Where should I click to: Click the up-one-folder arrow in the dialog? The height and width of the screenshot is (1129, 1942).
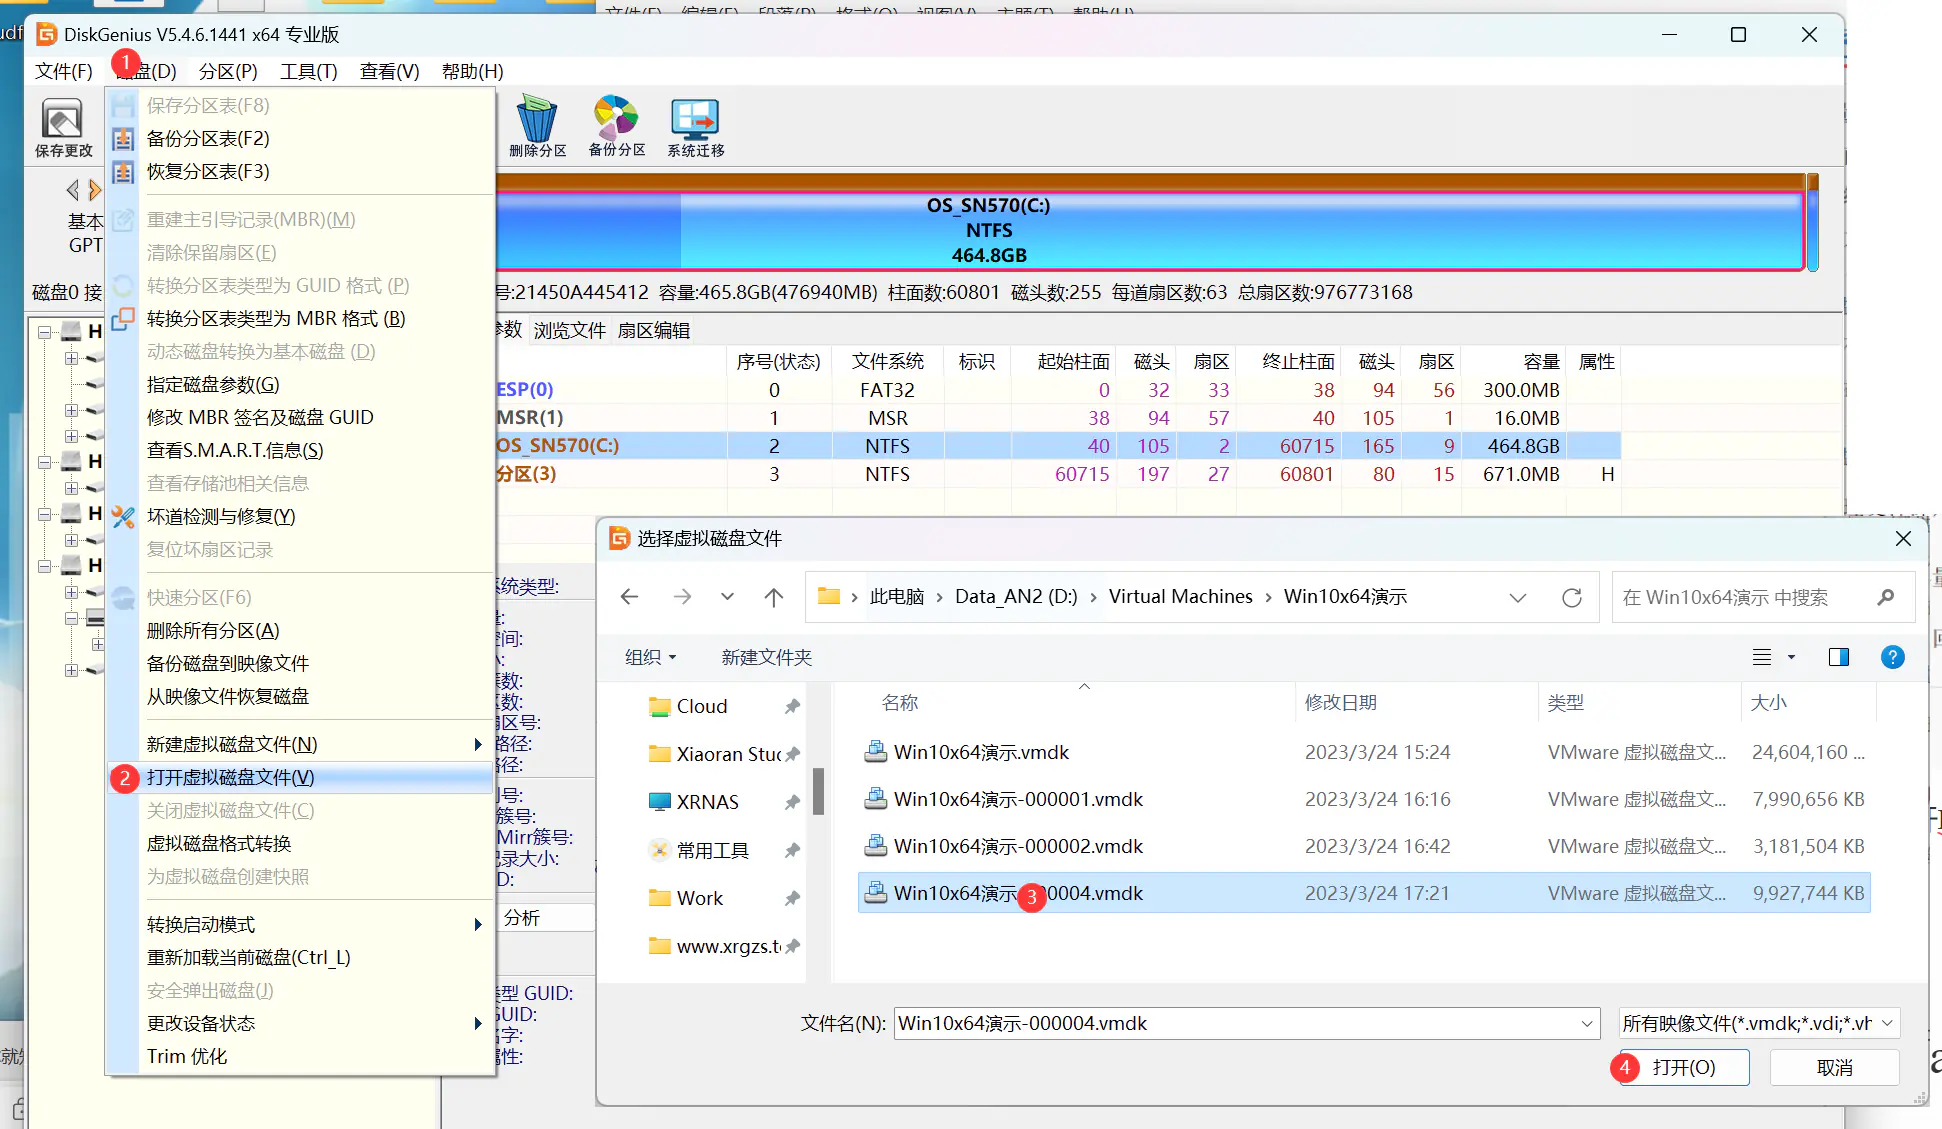[x=773, y=597]
